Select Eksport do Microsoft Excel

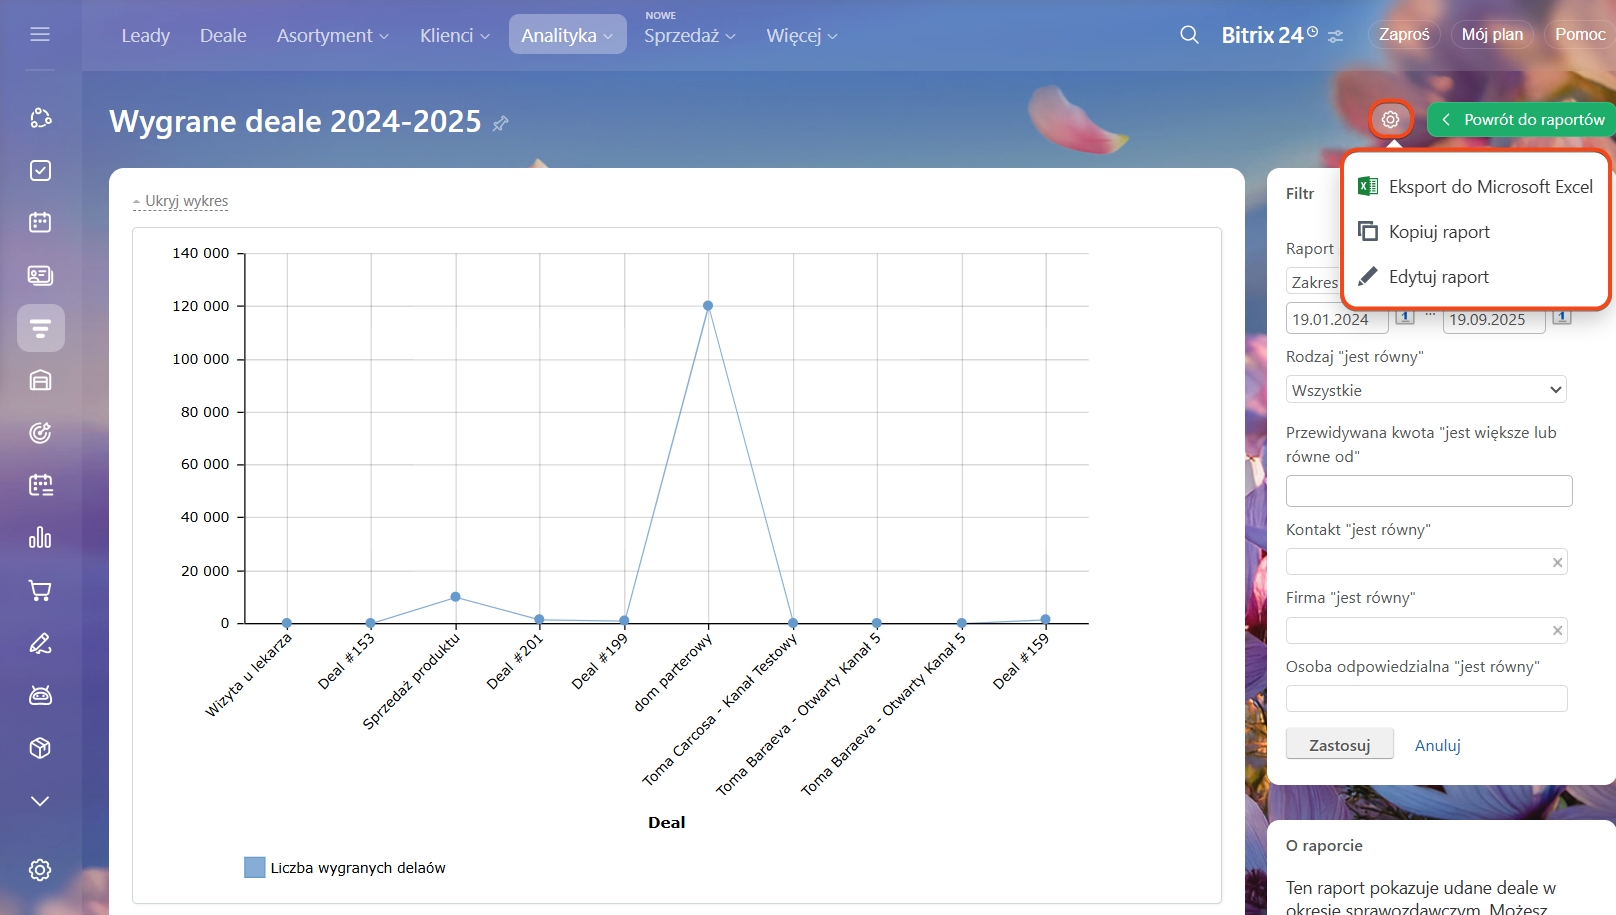pyautogui.click(x=1489, y=187)
